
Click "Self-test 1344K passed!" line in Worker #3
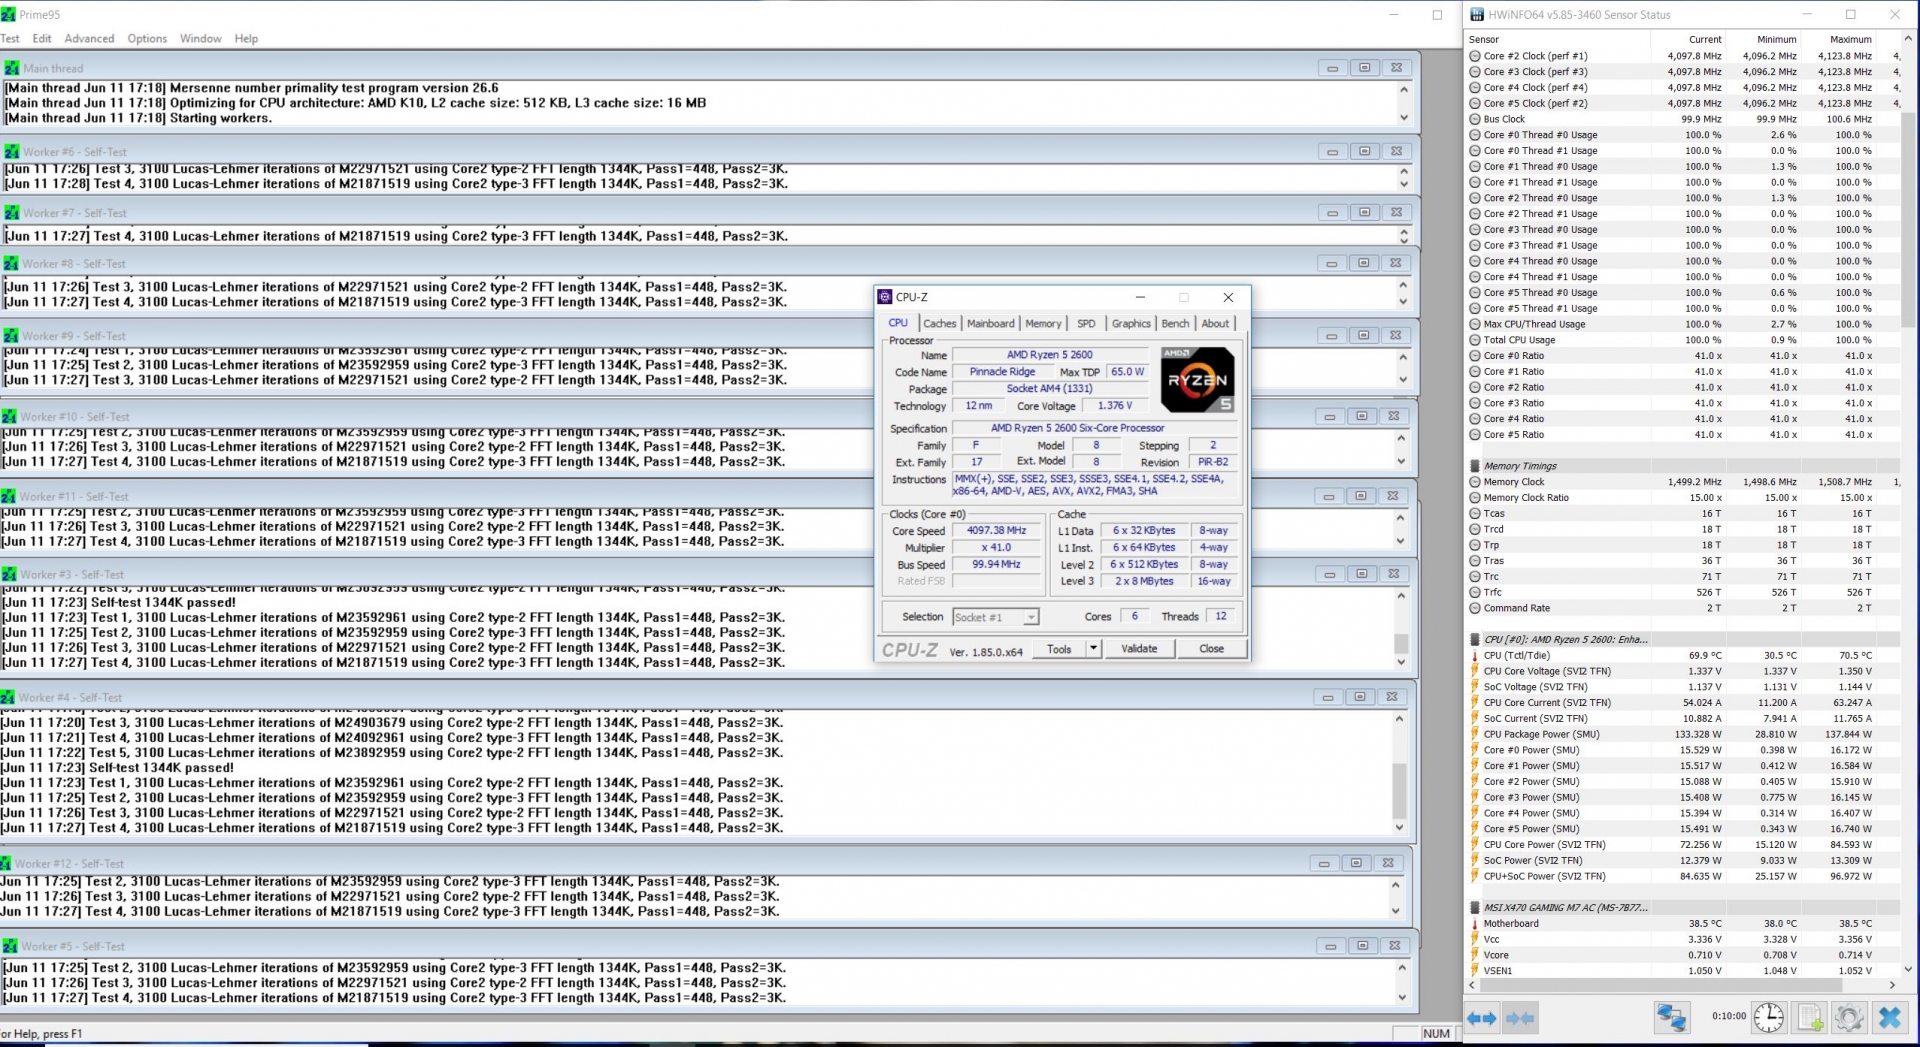tap(119, 603)
